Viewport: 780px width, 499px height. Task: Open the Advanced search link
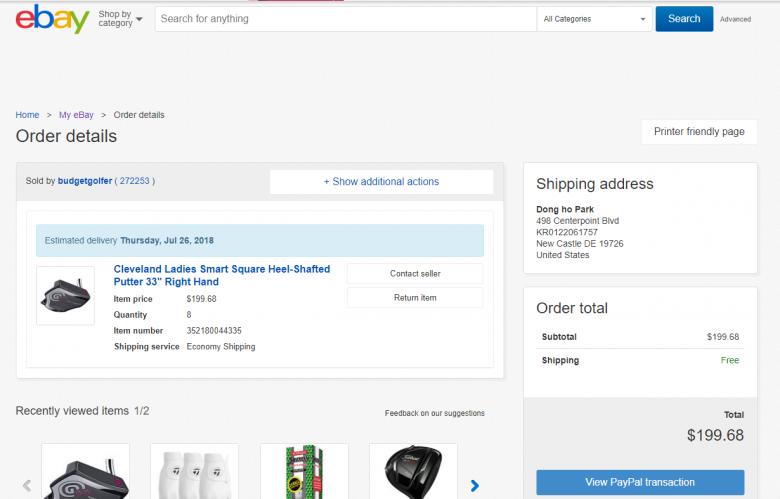pyautogui.click(x=735, y=19)
